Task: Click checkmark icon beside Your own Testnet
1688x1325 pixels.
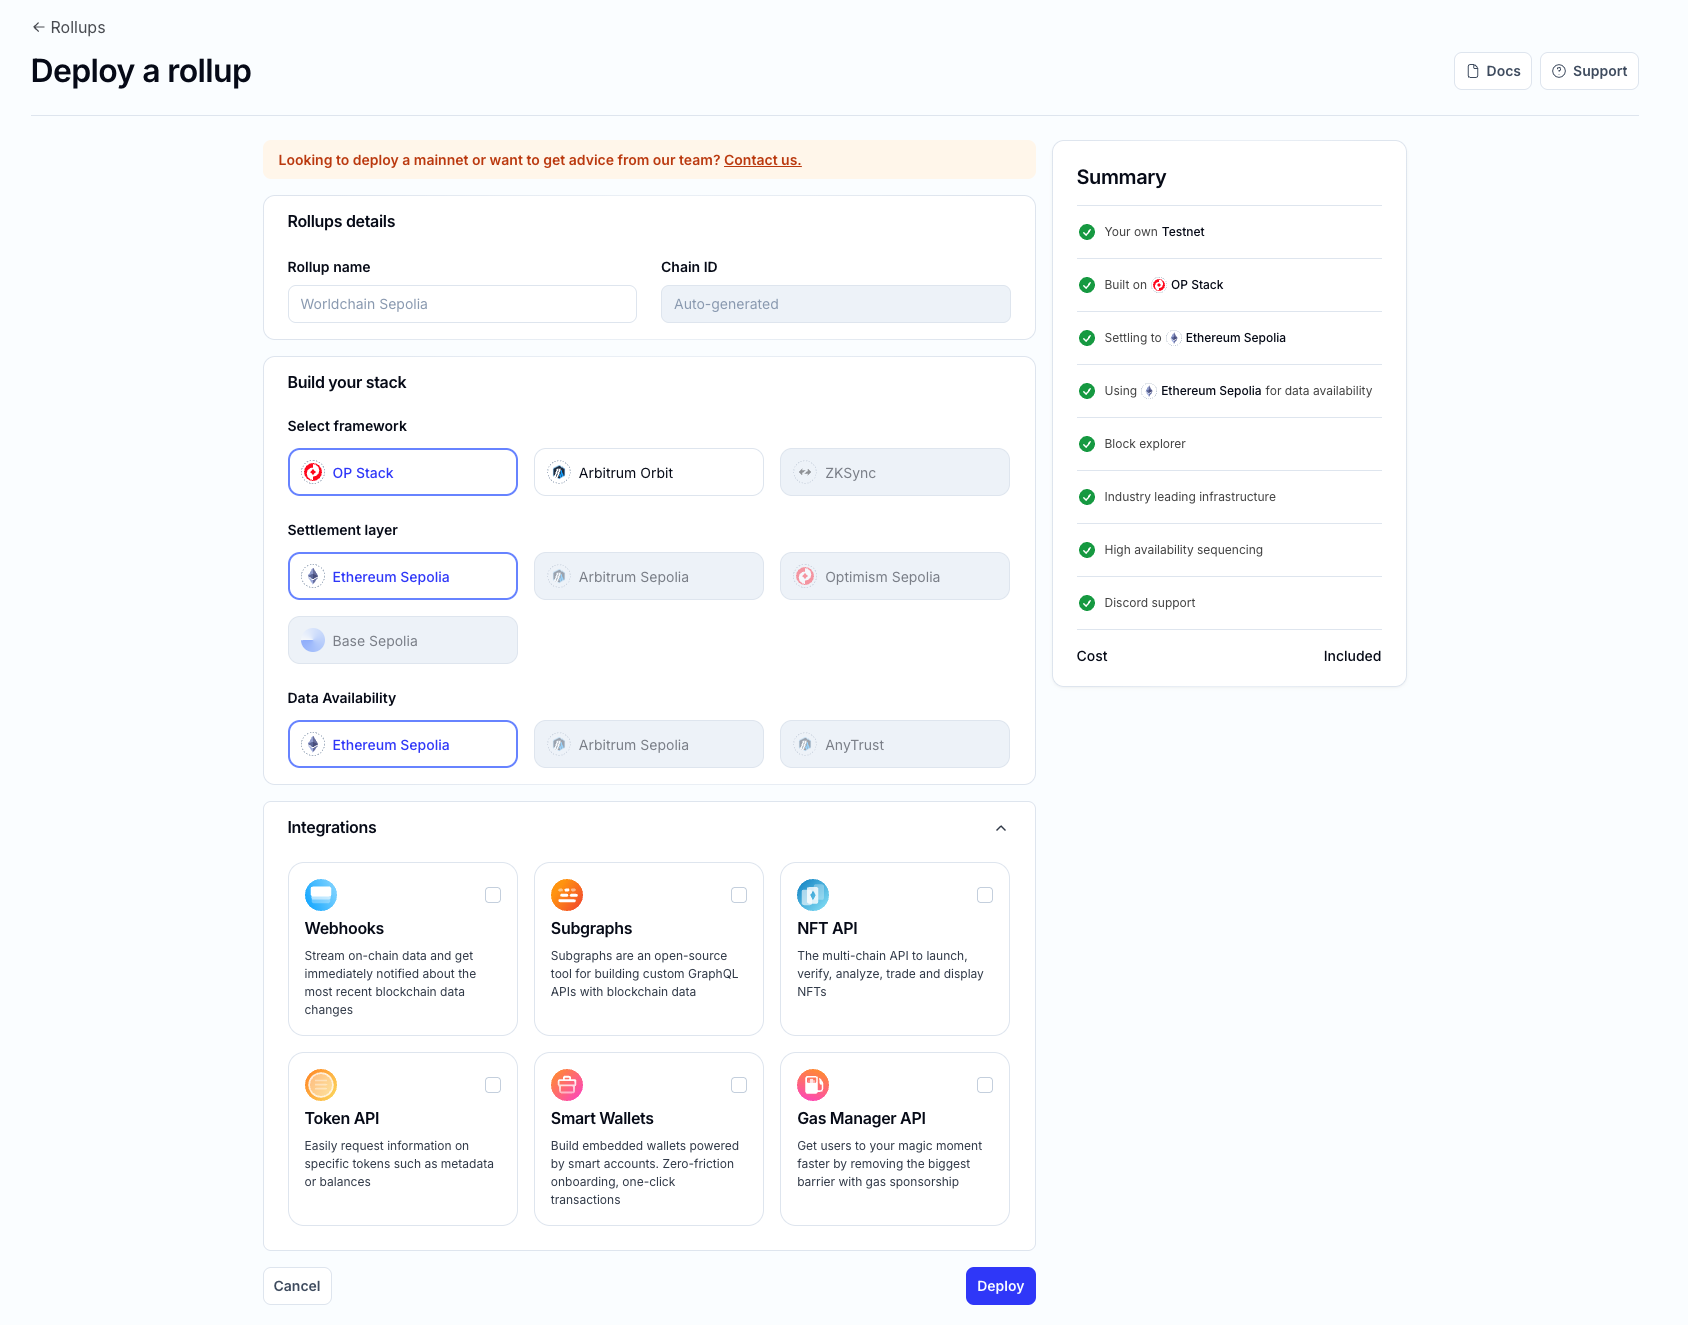Action: pos(1087,232)
